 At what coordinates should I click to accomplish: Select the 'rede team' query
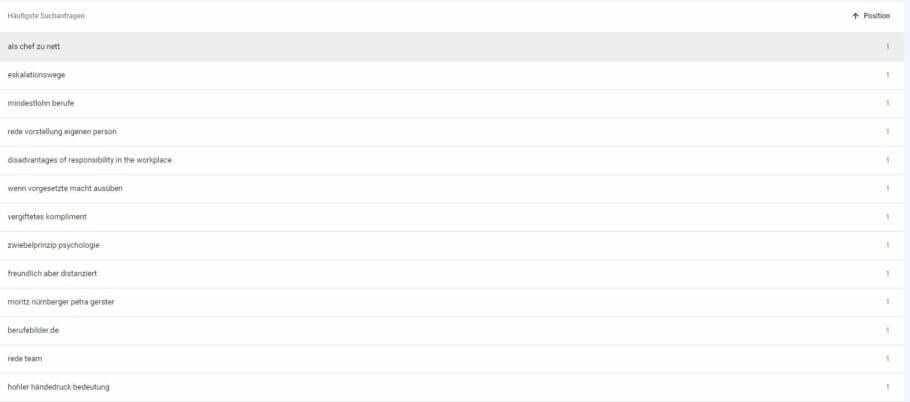coord(24,358)
